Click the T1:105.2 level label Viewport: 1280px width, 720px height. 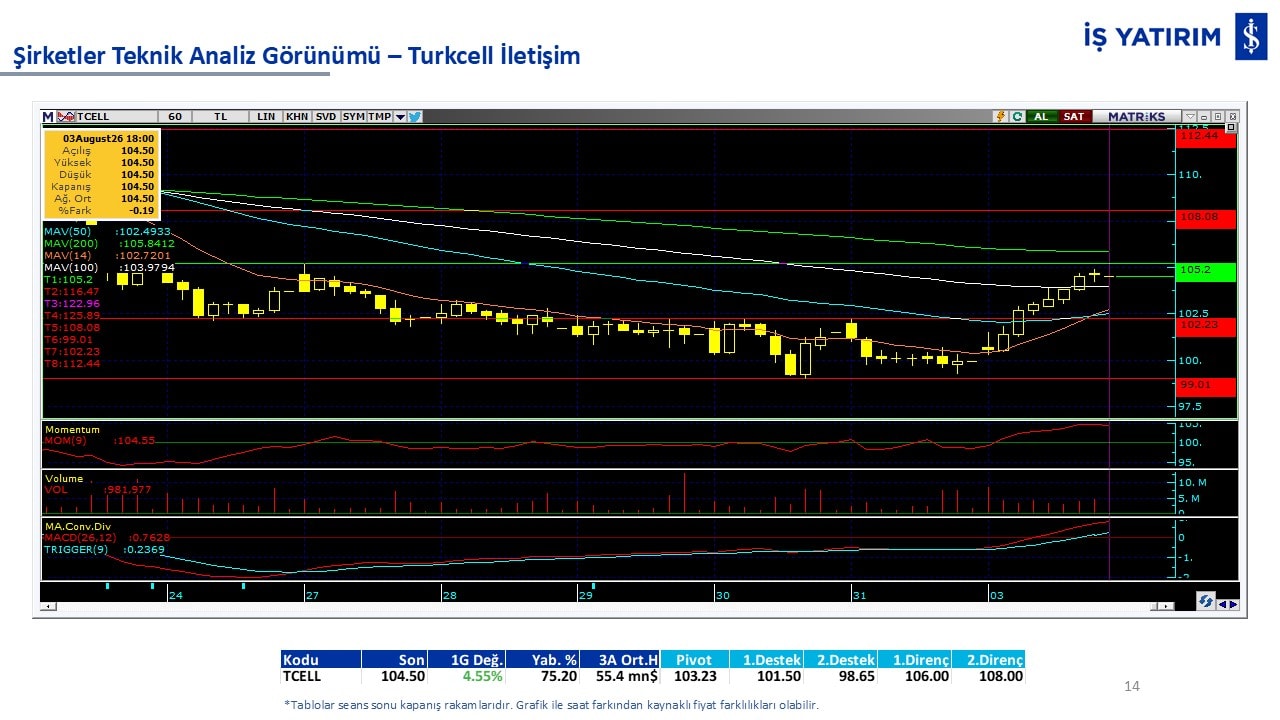tap(68, 279)
